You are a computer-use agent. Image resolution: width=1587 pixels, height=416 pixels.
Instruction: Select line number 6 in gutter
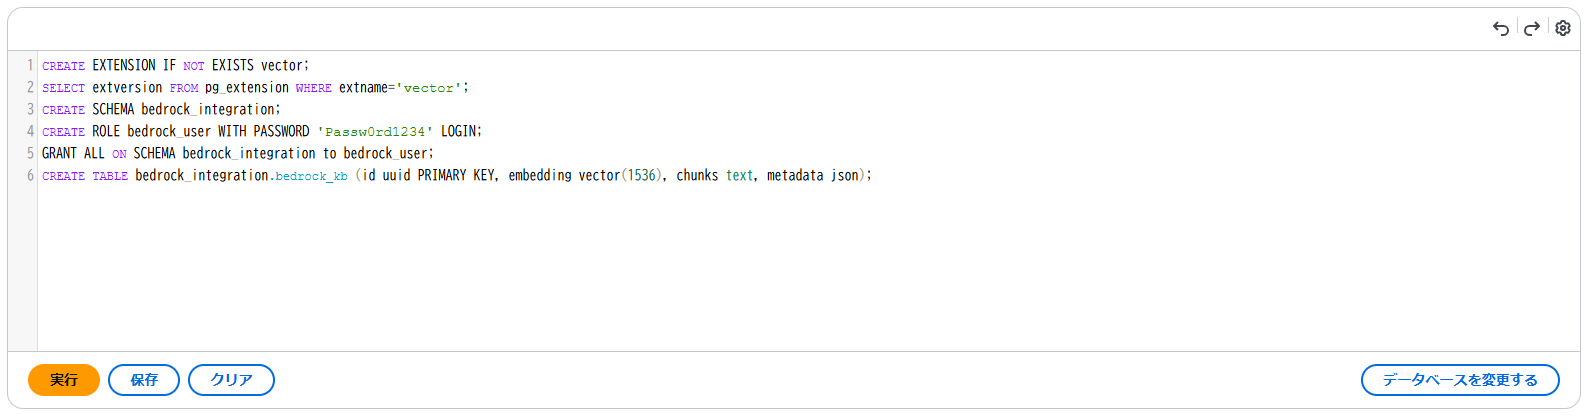click(30, 175)
